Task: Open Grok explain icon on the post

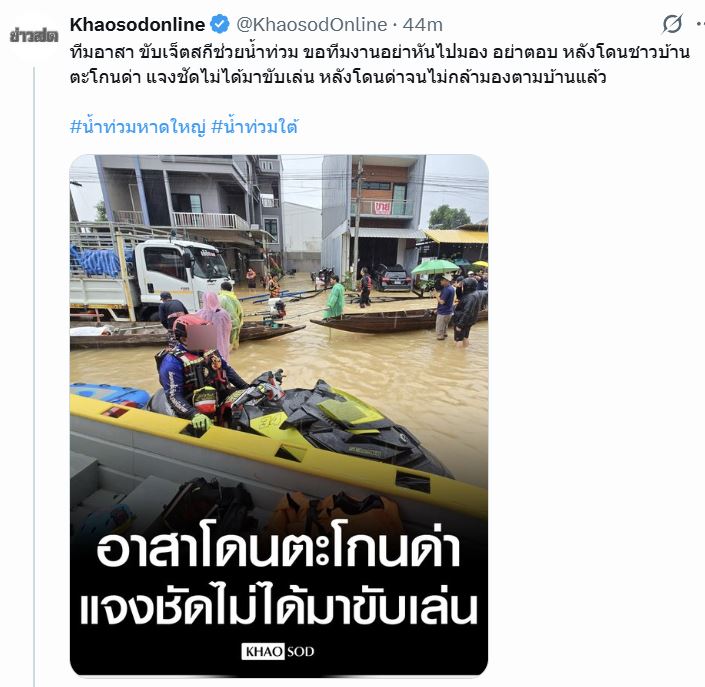Action: click(x=673, y=24)
